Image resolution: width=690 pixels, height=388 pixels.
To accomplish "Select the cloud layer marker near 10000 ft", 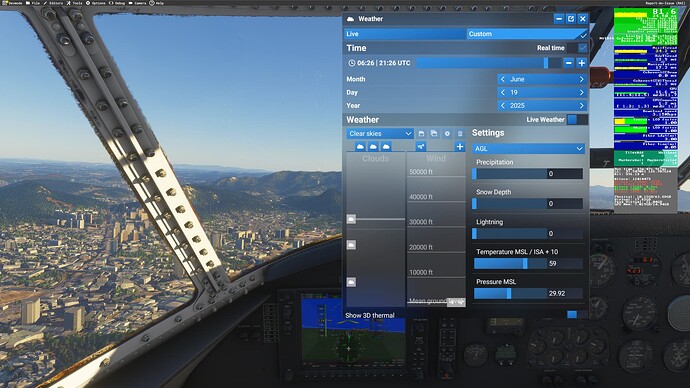I will (351, 282).
